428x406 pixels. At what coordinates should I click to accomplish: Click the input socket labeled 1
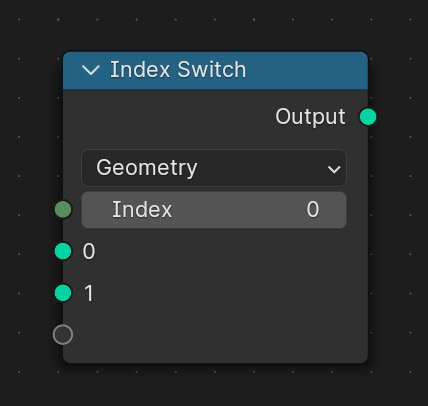(63, 293)
